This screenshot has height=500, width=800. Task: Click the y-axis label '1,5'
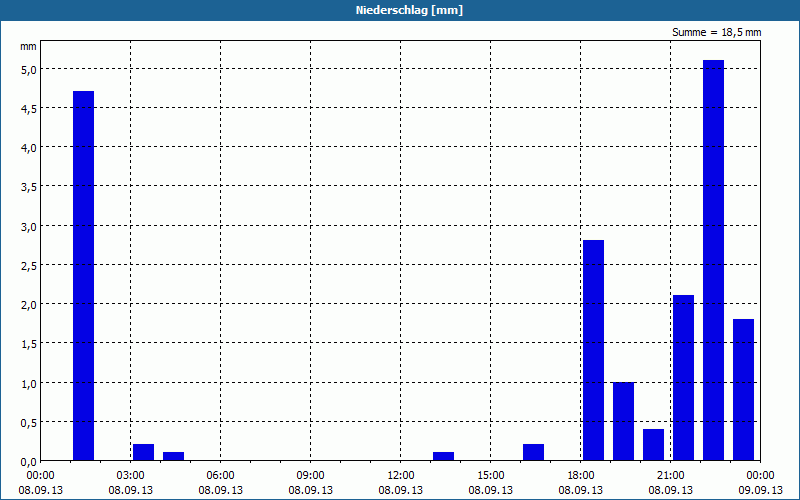click(x=29, y=344)
